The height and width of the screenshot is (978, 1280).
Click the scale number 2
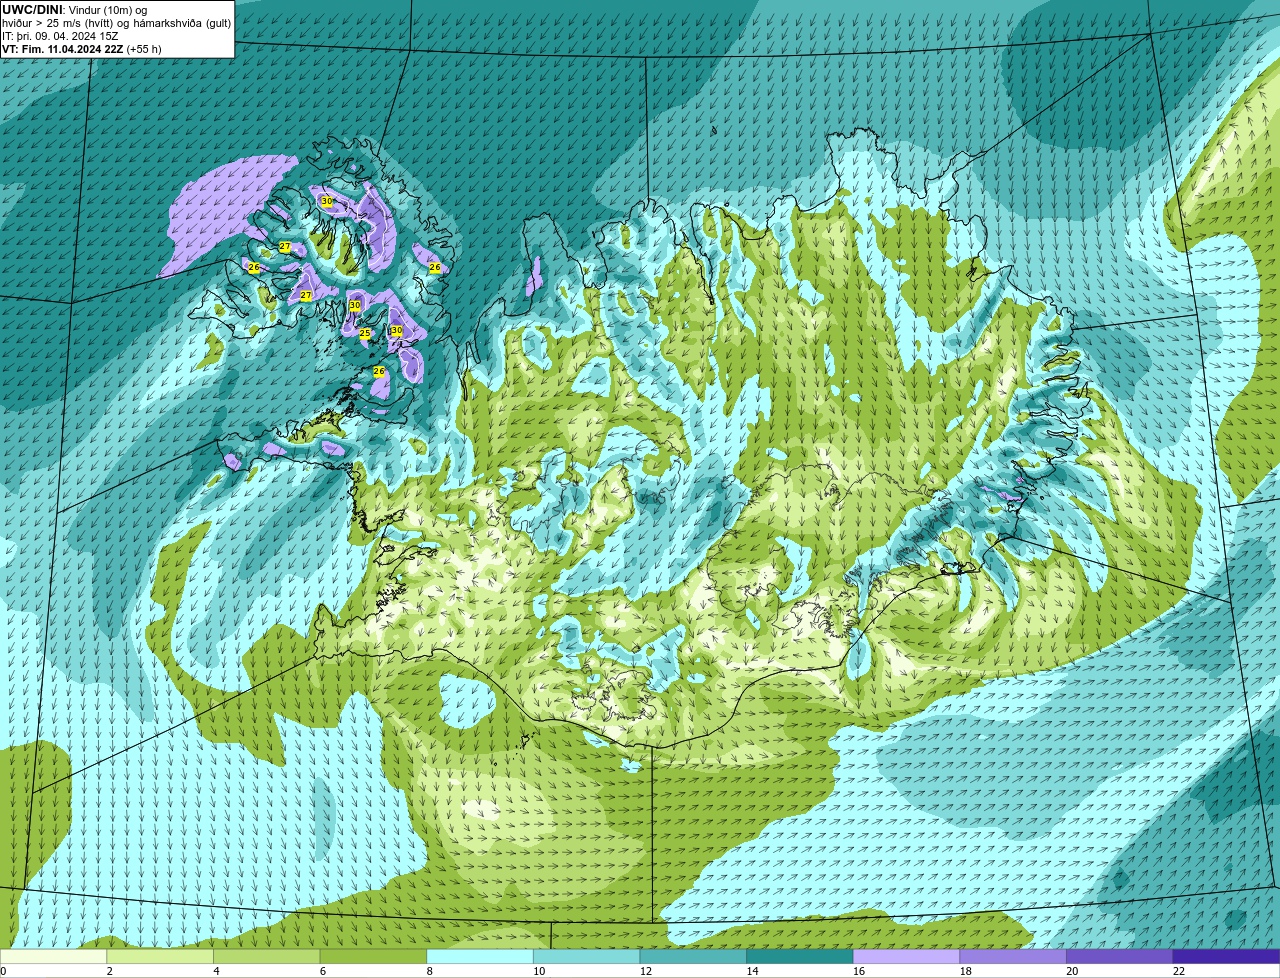click(x=109, y=971)
